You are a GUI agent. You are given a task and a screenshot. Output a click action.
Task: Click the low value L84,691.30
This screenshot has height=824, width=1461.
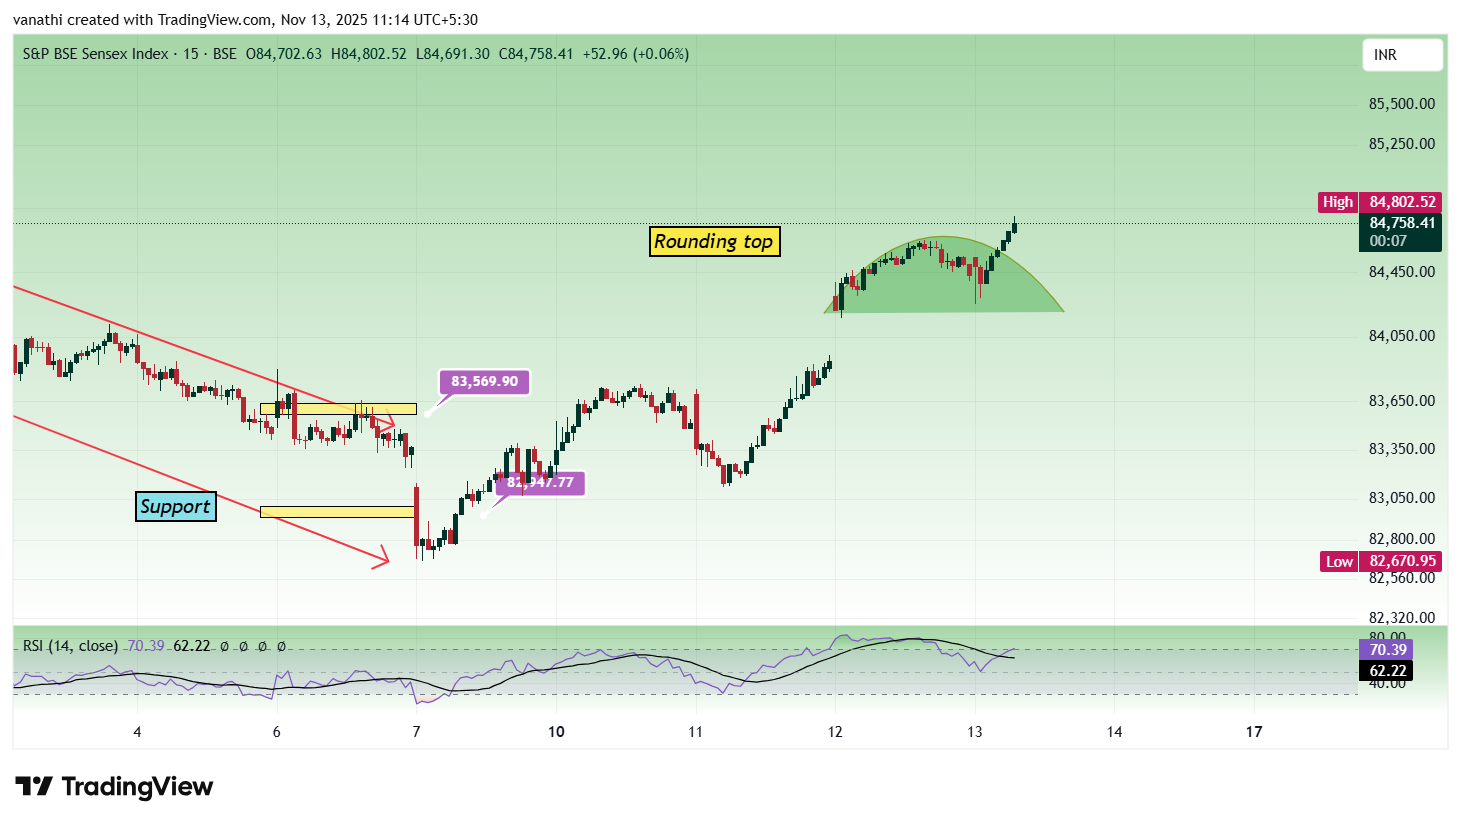(x=453, y=54)
